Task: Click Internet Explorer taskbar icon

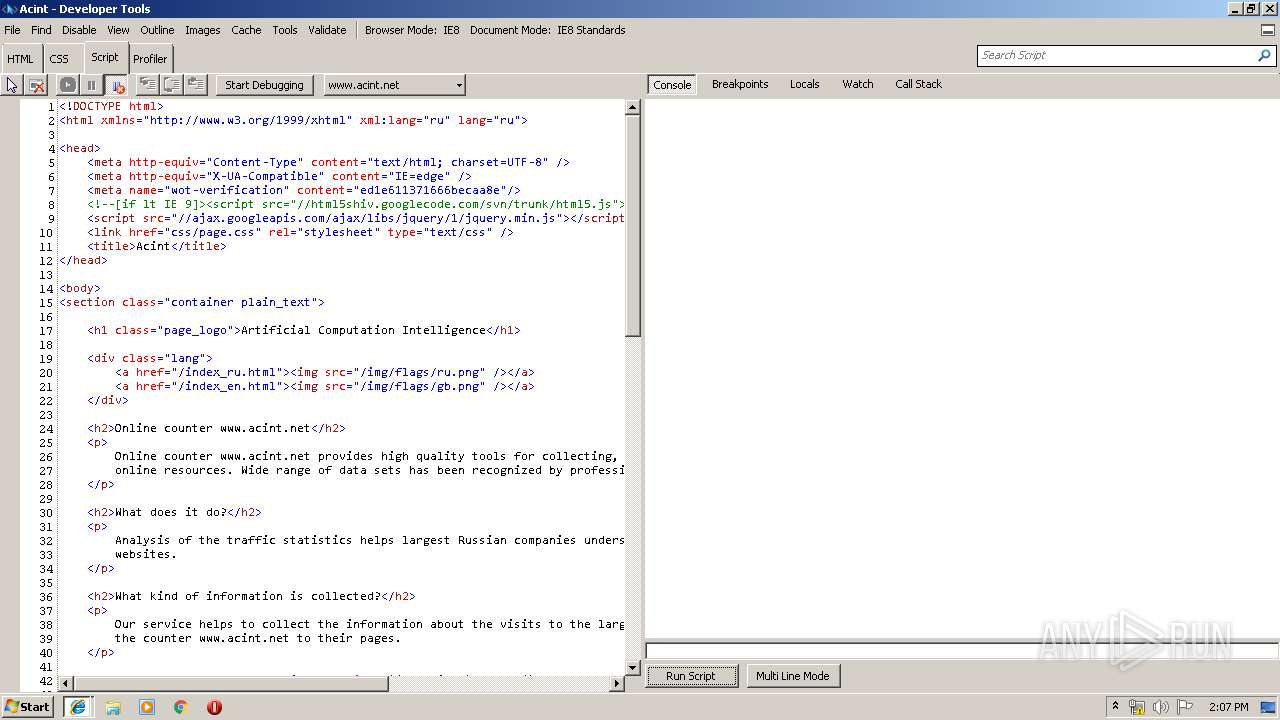Action: tap(78, 707)
